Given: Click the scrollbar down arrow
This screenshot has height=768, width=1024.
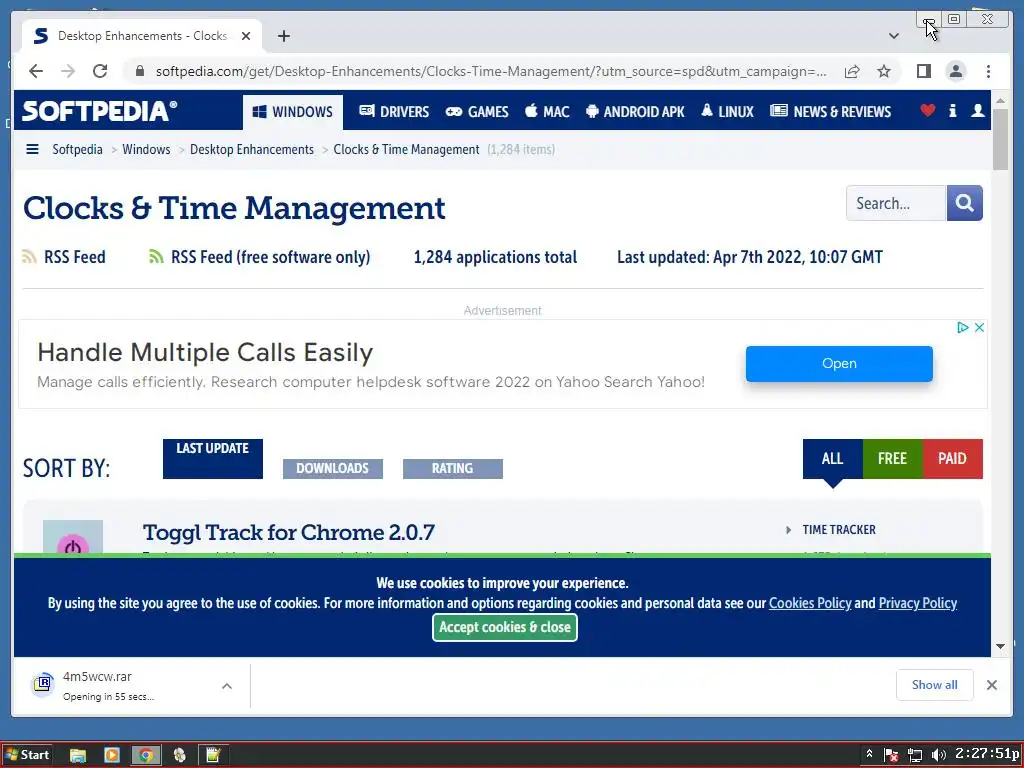Looking at the screenshot, I should pyautogui.click(x=1000, y=647).
